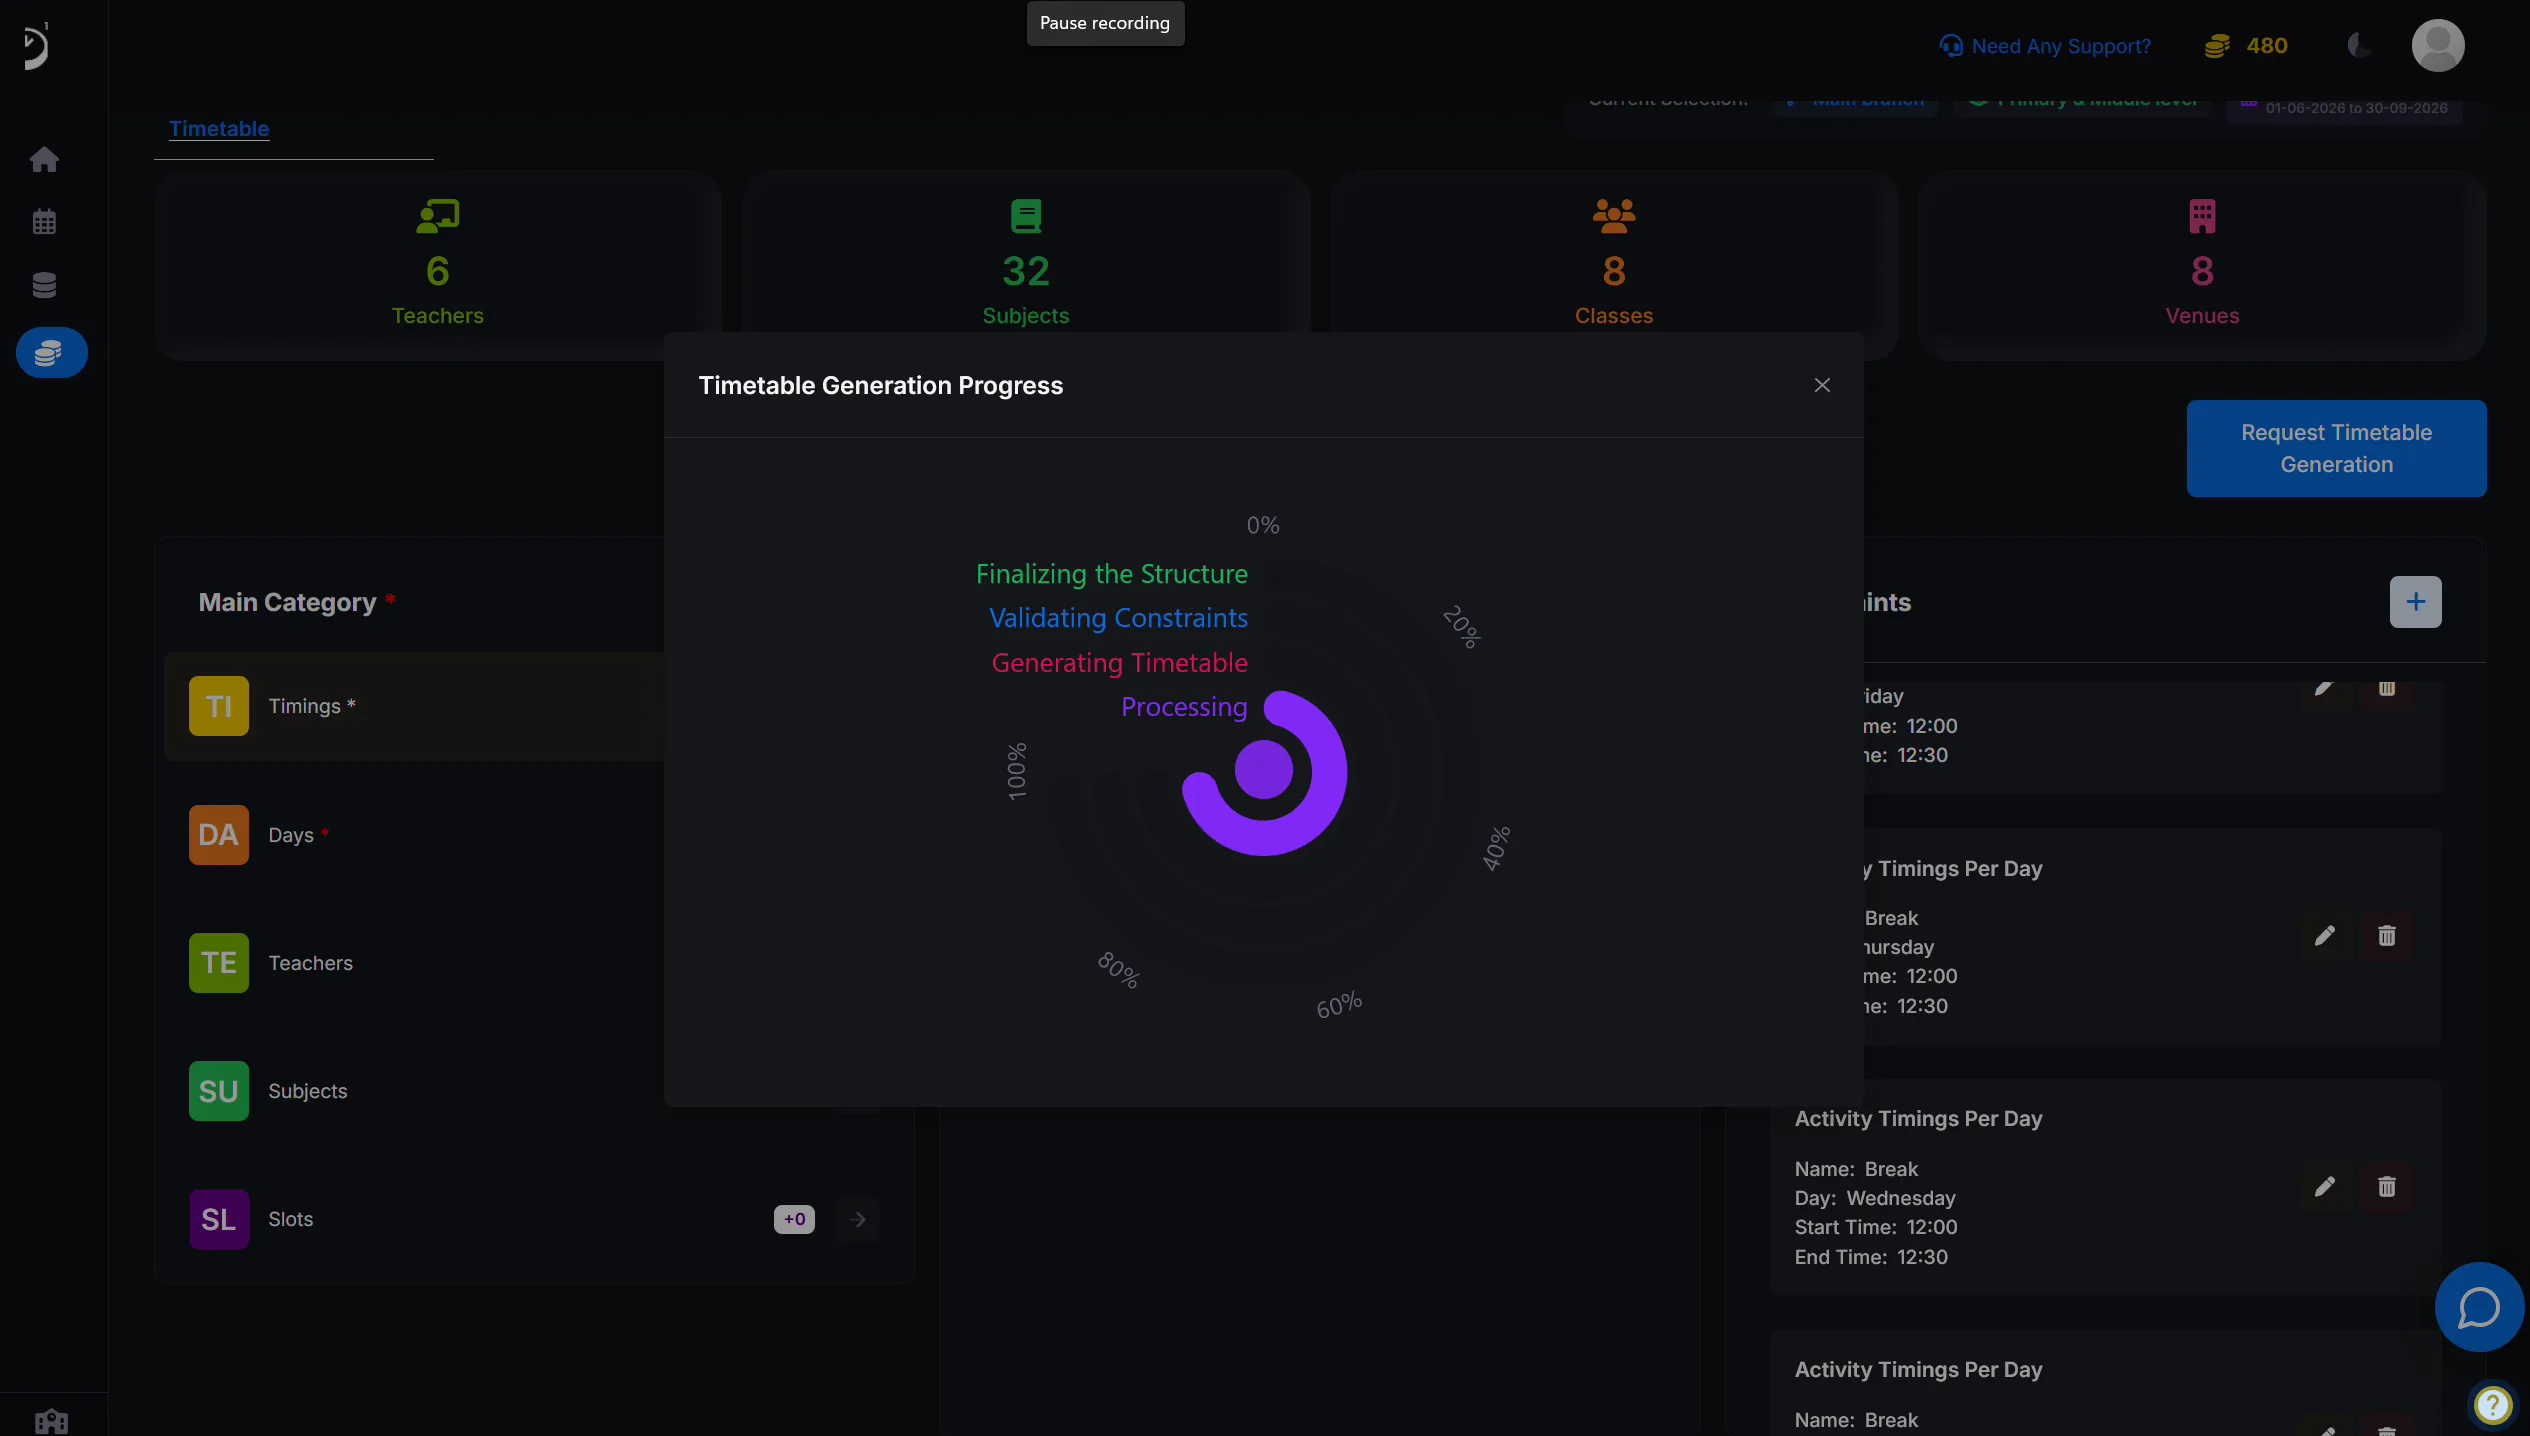Click the Subjects summary card
The image size is (2530, 1436).
(1026, 265)
